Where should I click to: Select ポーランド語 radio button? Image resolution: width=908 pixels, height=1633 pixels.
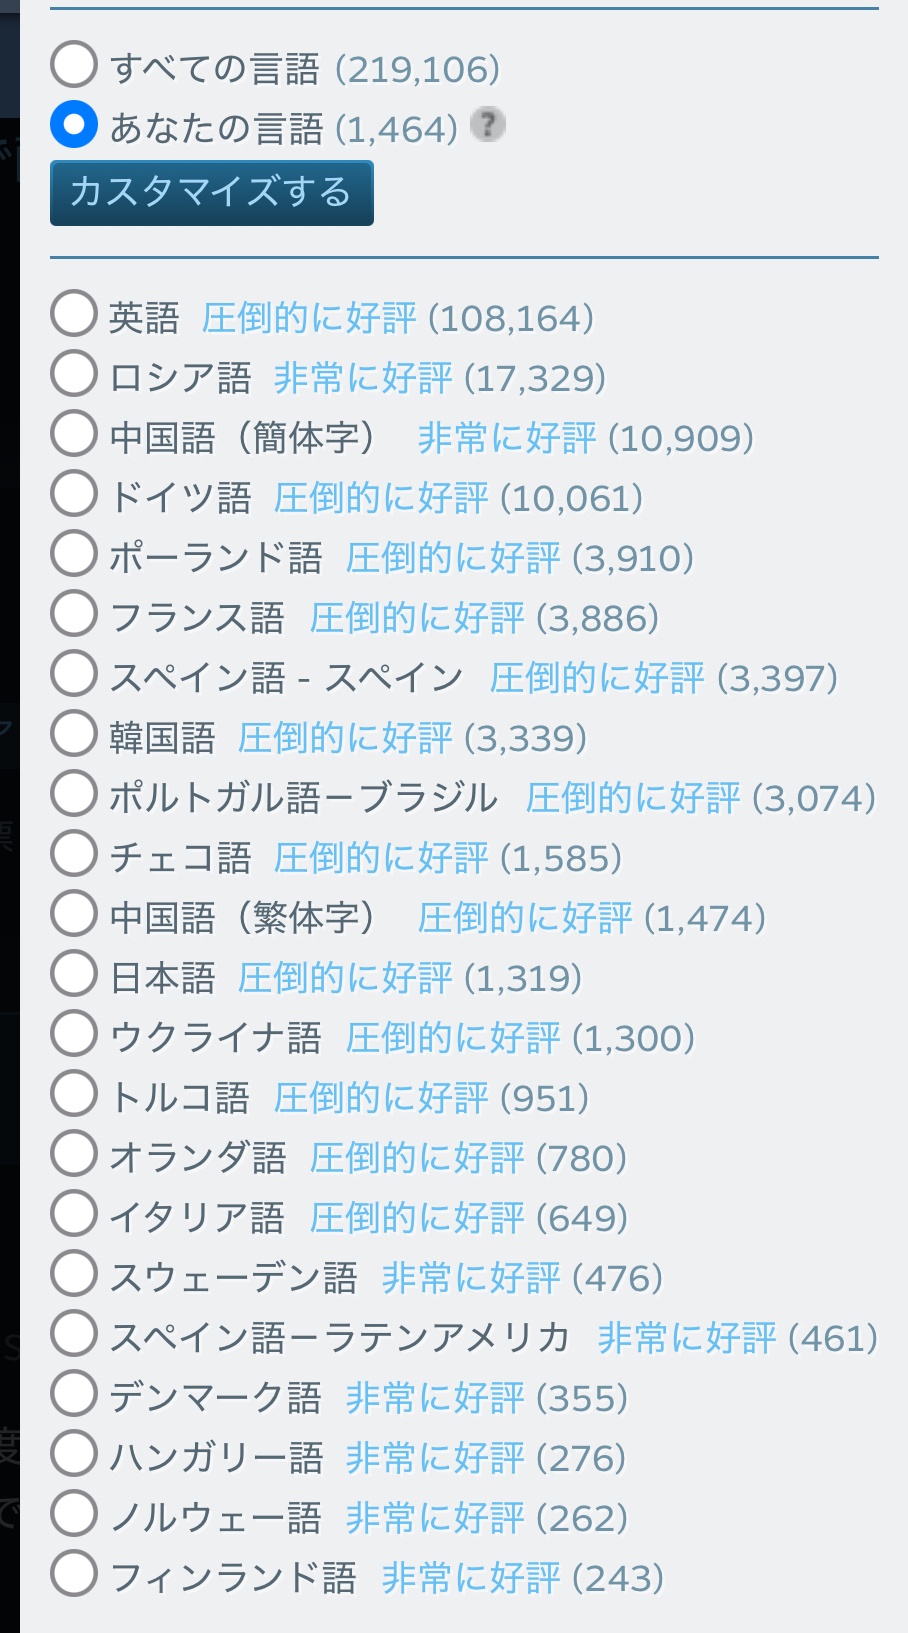tap(74, 555)
